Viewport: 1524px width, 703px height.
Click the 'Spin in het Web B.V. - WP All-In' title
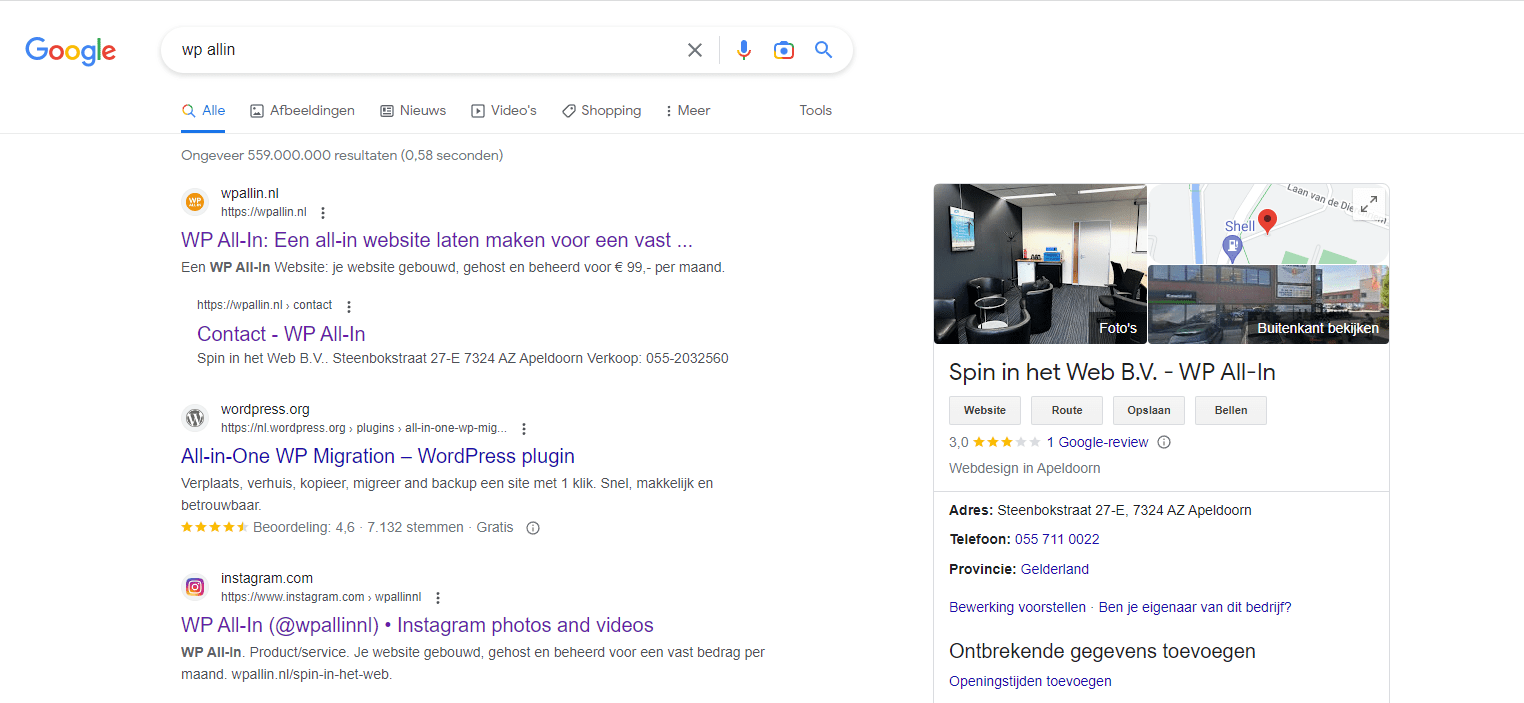1112,372
